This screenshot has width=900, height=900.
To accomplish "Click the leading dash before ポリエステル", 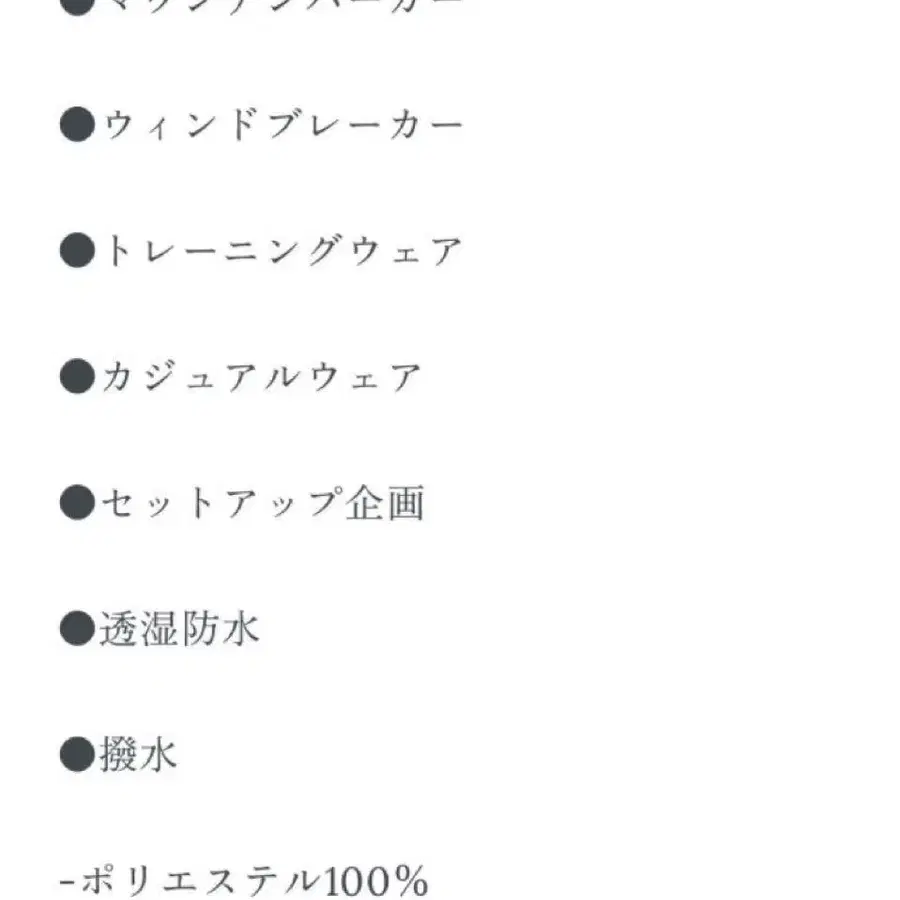I will [x=67, y=883].
